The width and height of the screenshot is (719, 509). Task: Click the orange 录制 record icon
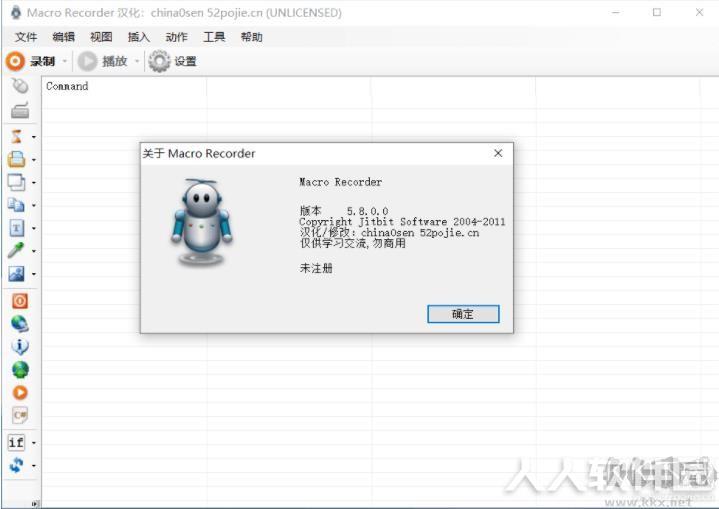[x=15, y=61]
